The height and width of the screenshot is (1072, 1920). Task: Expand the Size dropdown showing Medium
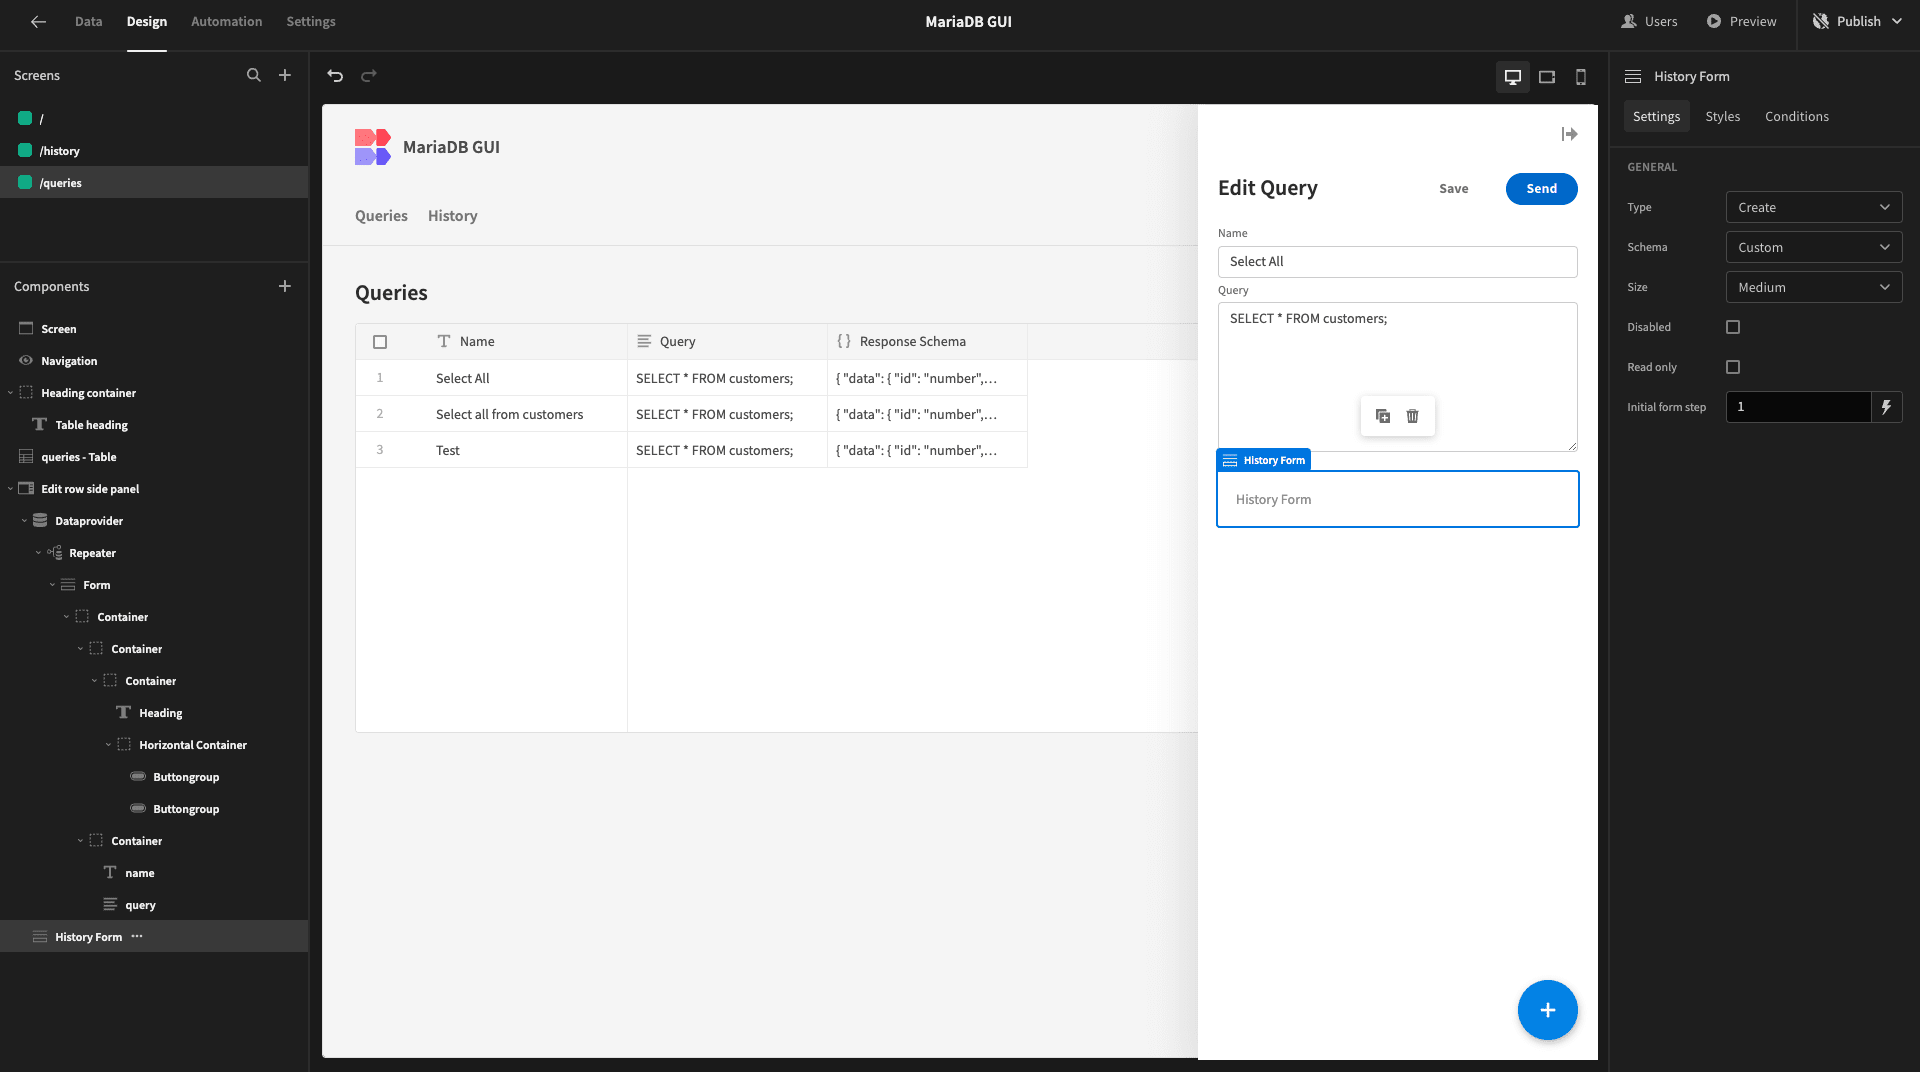[x=1814, y=287]
